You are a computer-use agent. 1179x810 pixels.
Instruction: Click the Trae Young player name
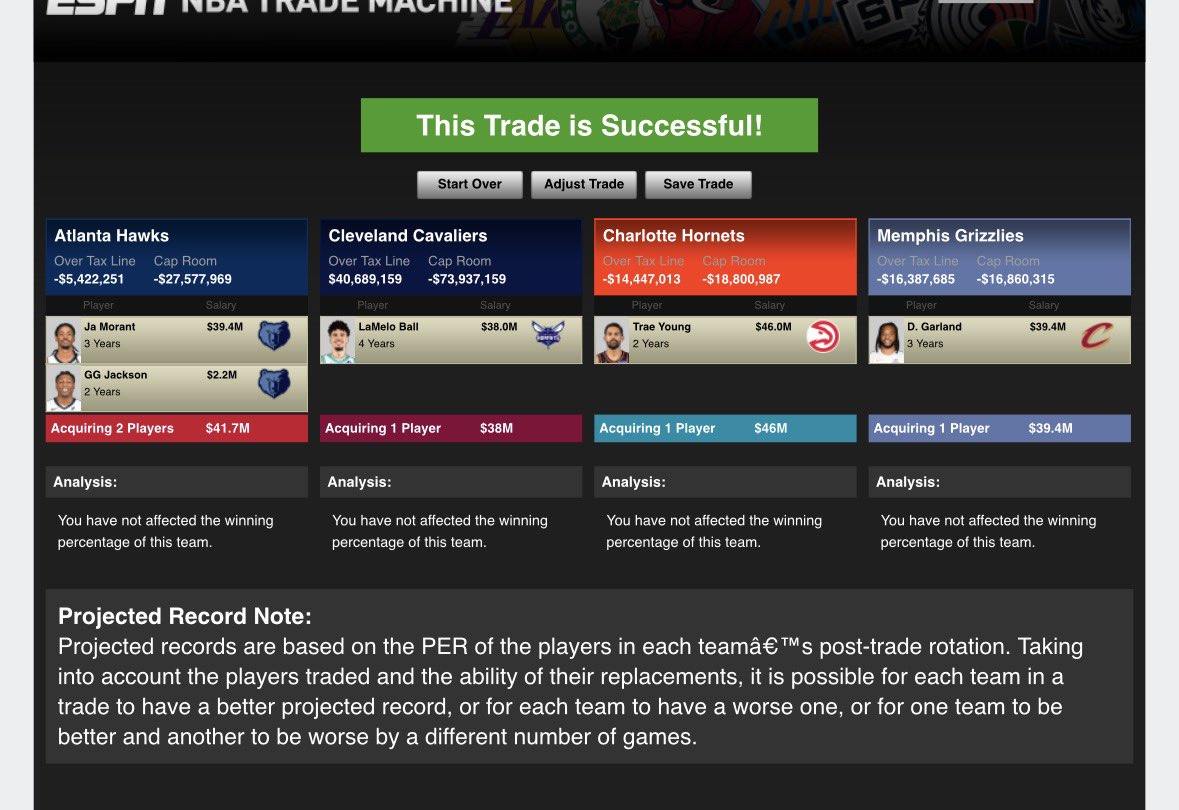[662, 327]
